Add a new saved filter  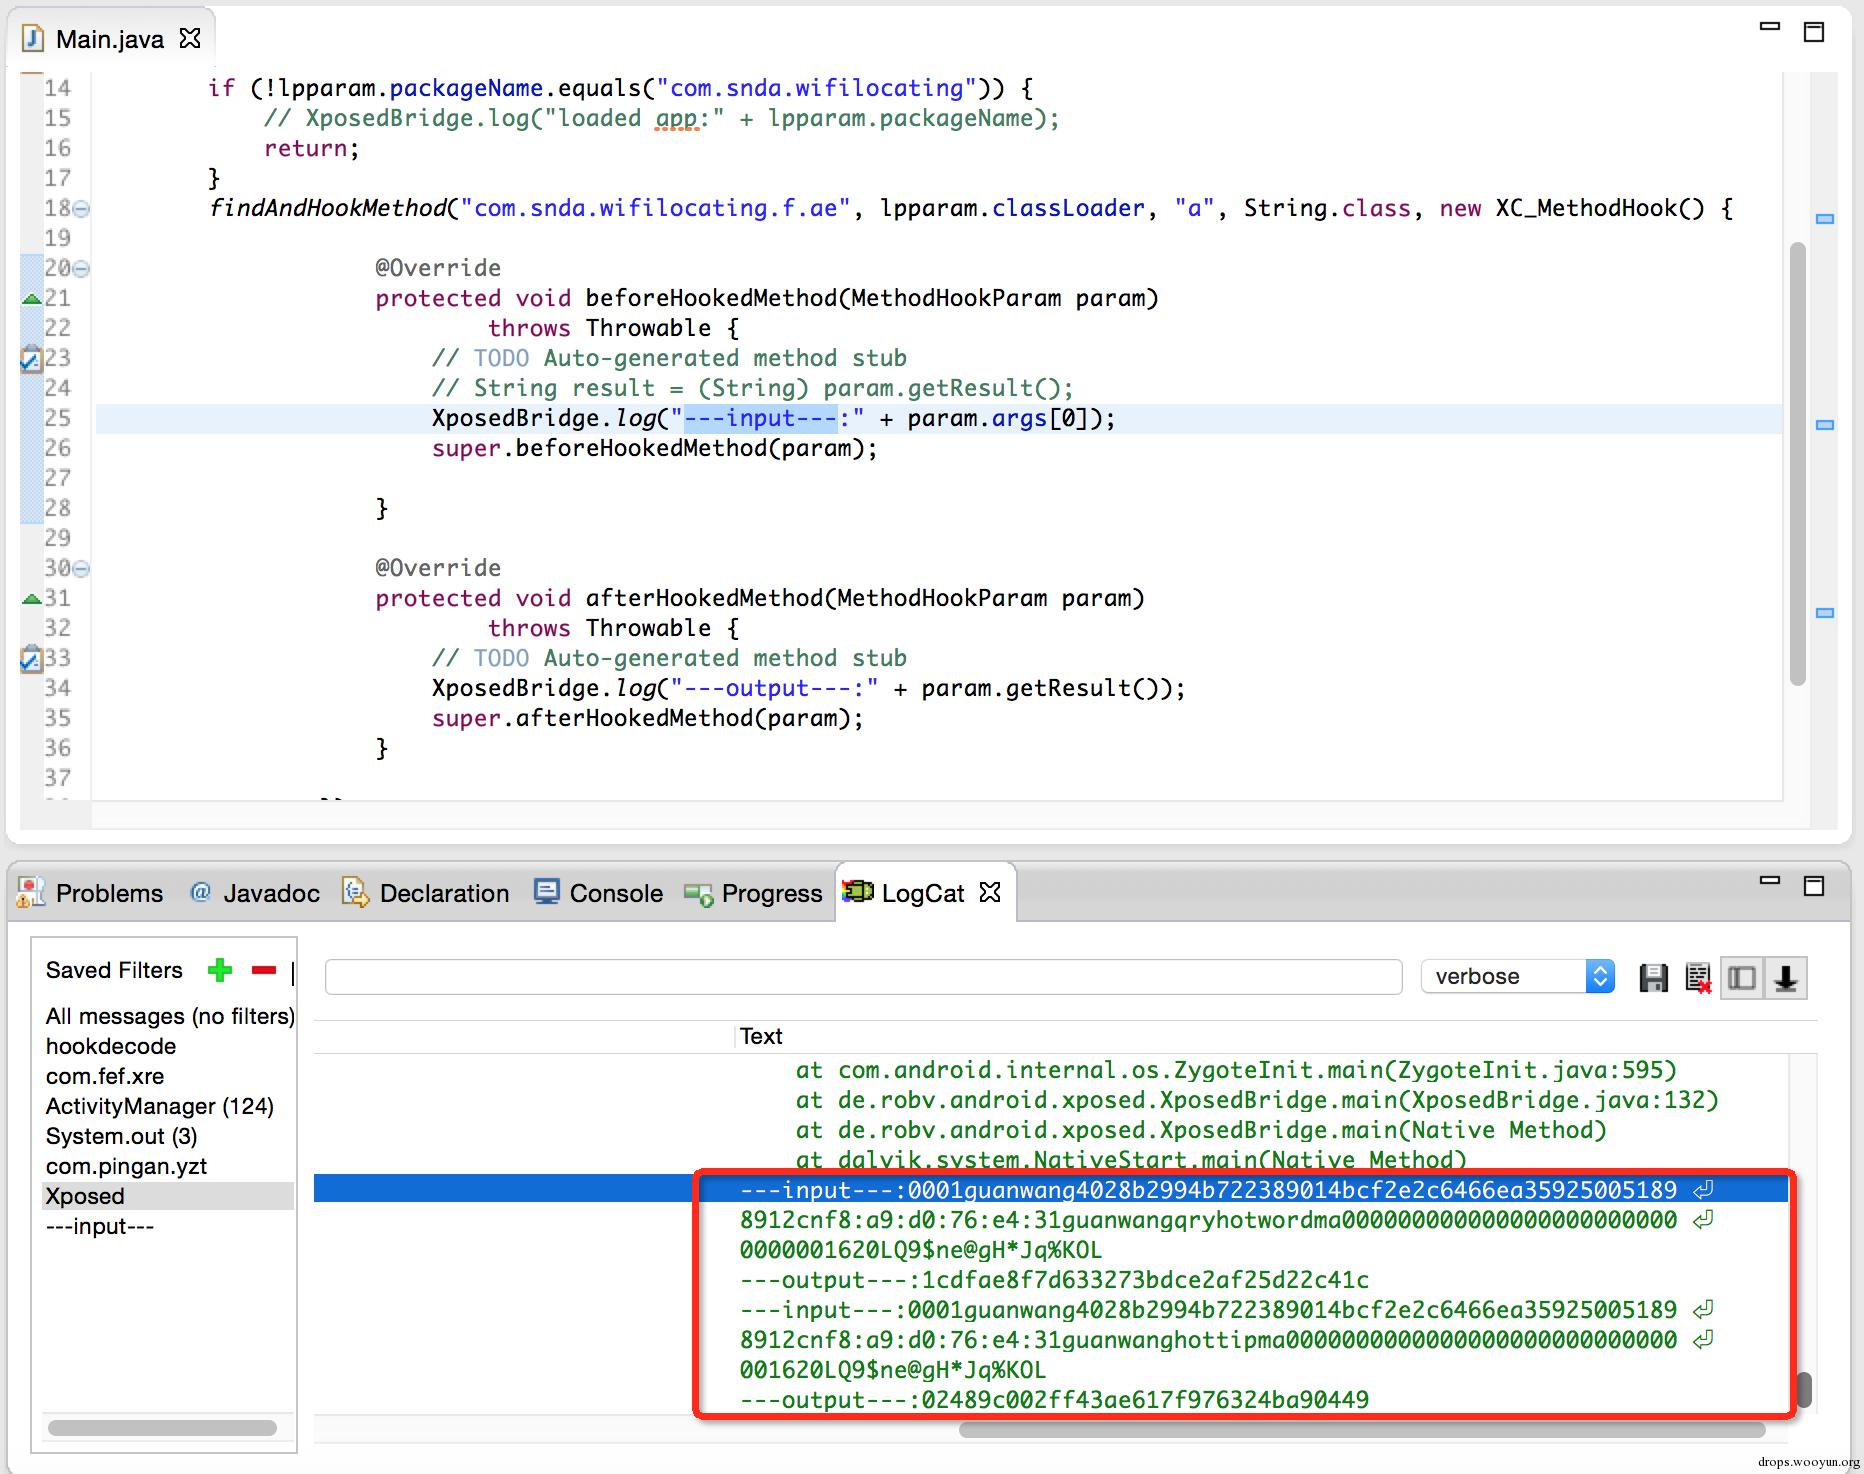(x=220, y=970)
